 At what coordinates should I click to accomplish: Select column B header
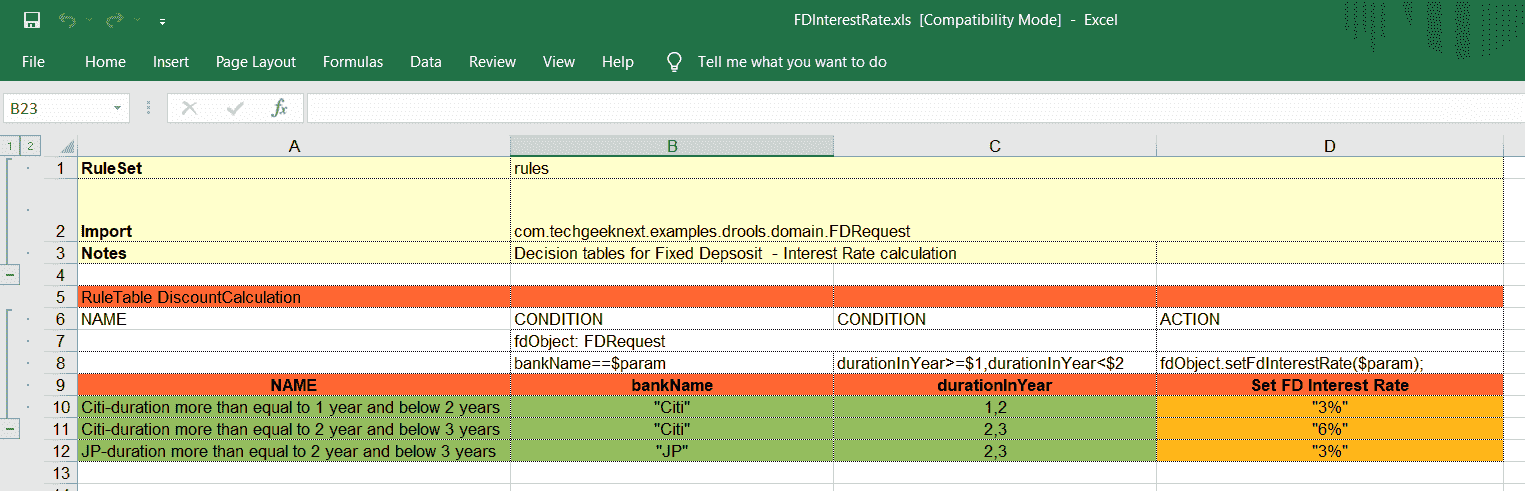672,147
